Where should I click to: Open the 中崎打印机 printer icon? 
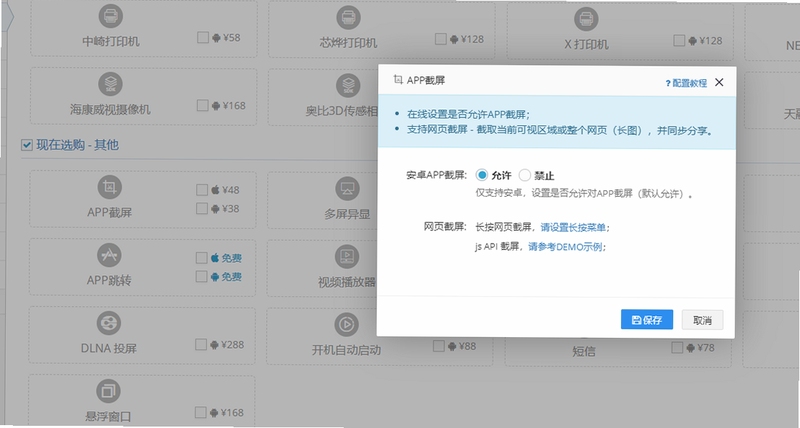(111, 16)
